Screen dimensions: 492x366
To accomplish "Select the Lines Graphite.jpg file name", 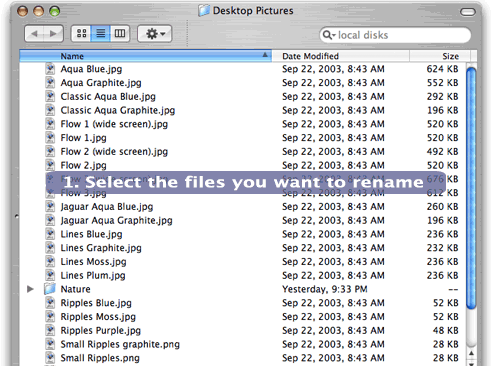I will point(101,248).
